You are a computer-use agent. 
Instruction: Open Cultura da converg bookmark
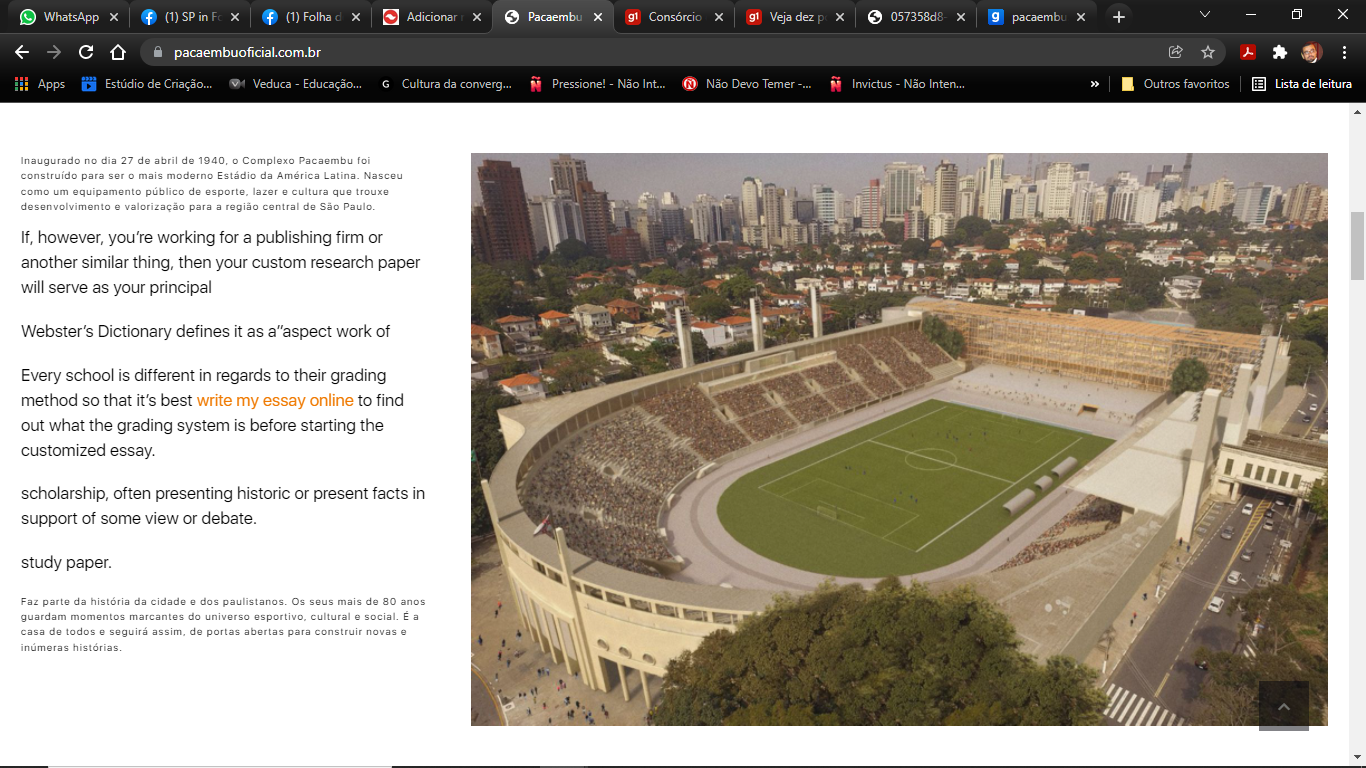[x=446, y=84]
